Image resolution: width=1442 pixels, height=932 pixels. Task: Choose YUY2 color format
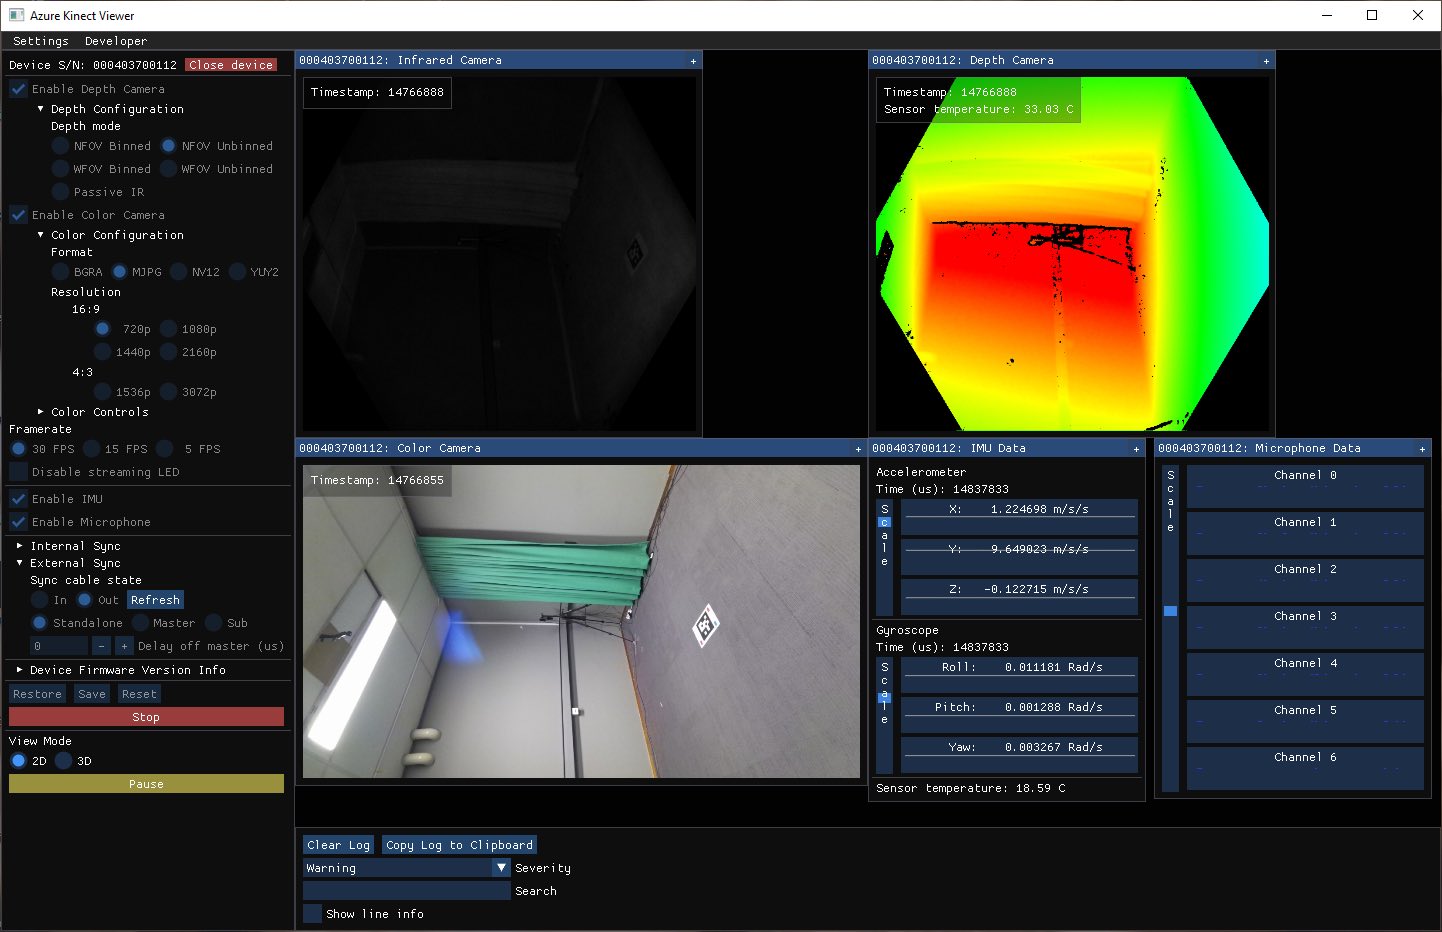point(237,272)
